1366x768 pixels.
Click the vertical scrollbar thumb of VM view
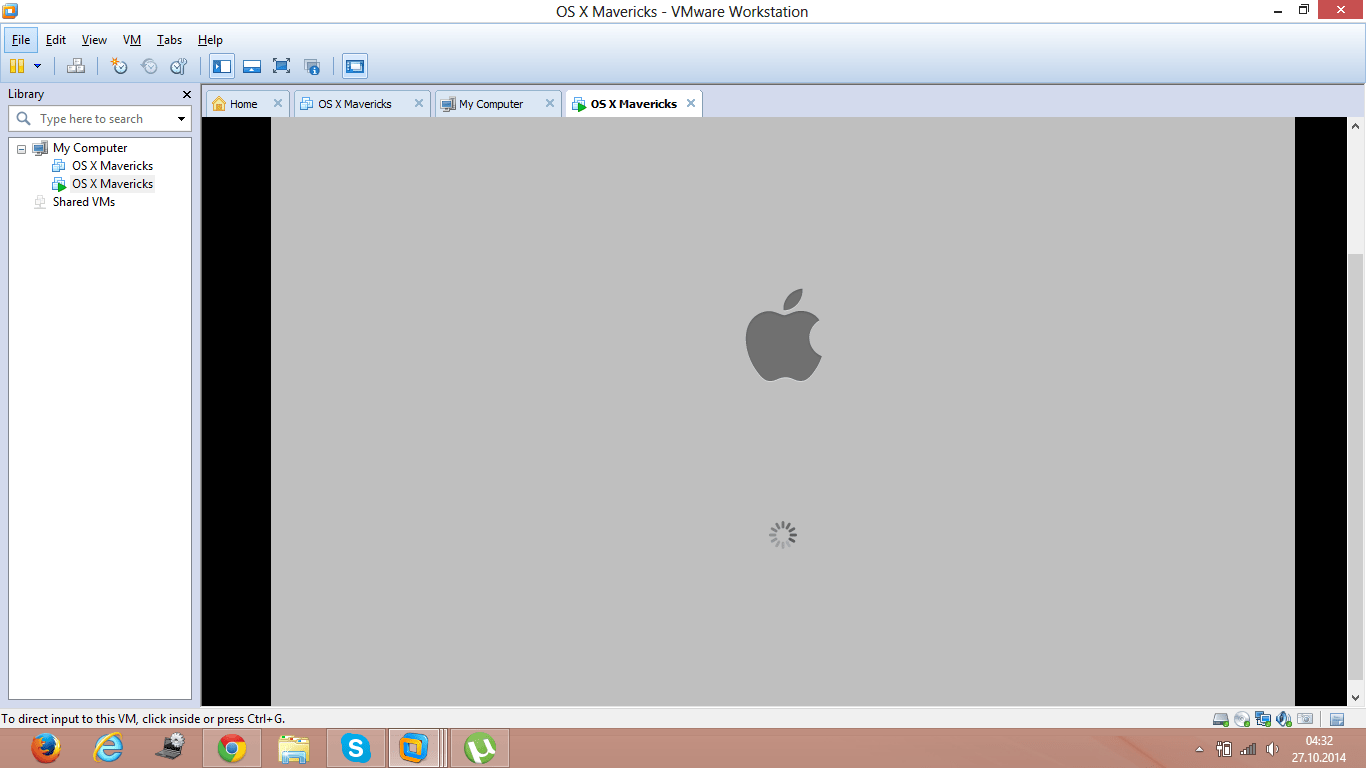coord(1356,466)
